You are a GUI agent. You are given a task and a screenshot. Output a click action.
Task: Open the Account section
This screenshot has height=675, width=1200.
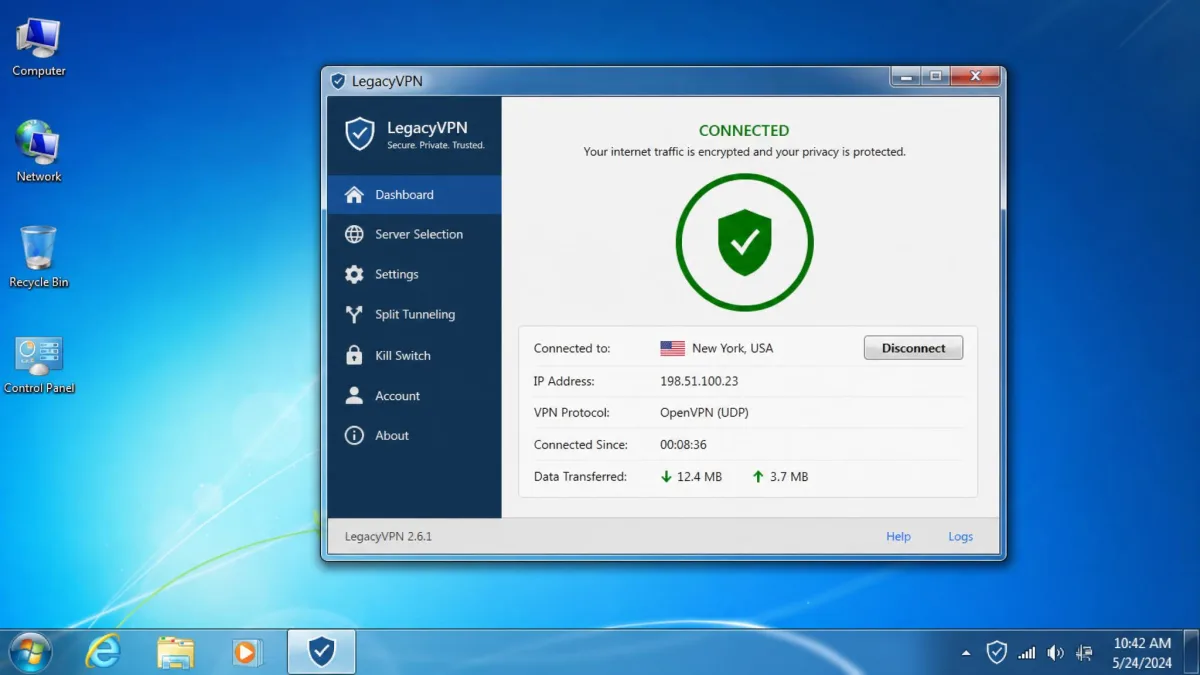point(414,396)
